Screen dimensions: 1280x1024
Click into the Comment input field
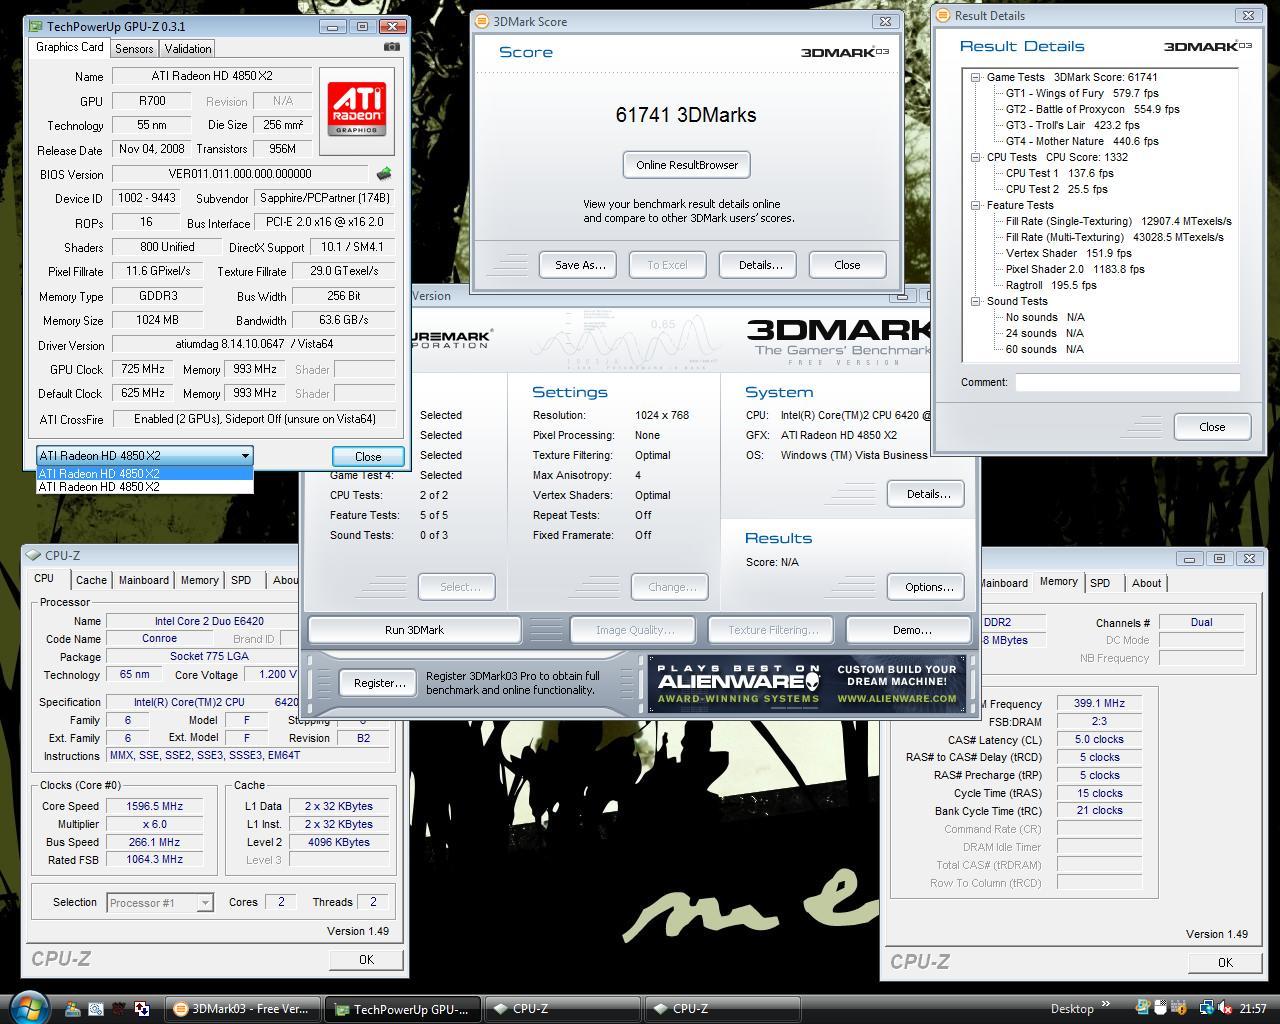(x=1127, y=382)
